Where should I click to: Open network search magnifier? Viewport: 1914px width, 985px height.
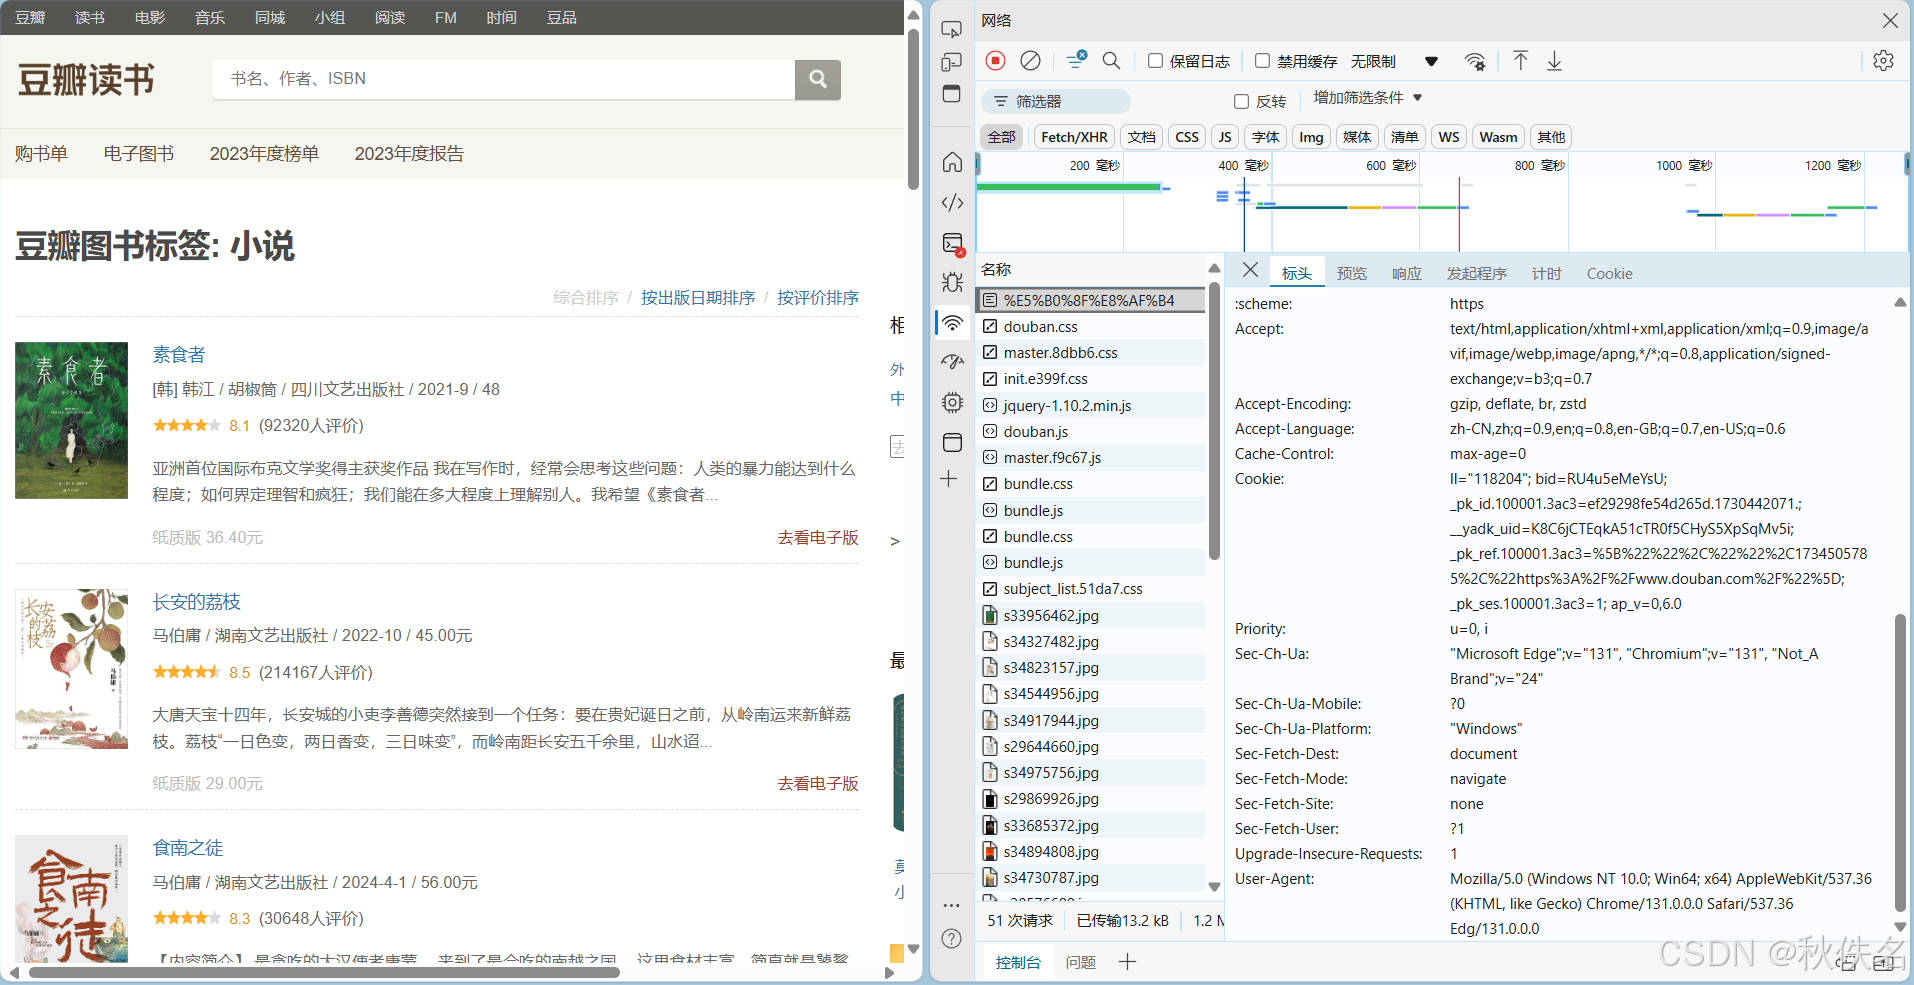point(1111,61)
